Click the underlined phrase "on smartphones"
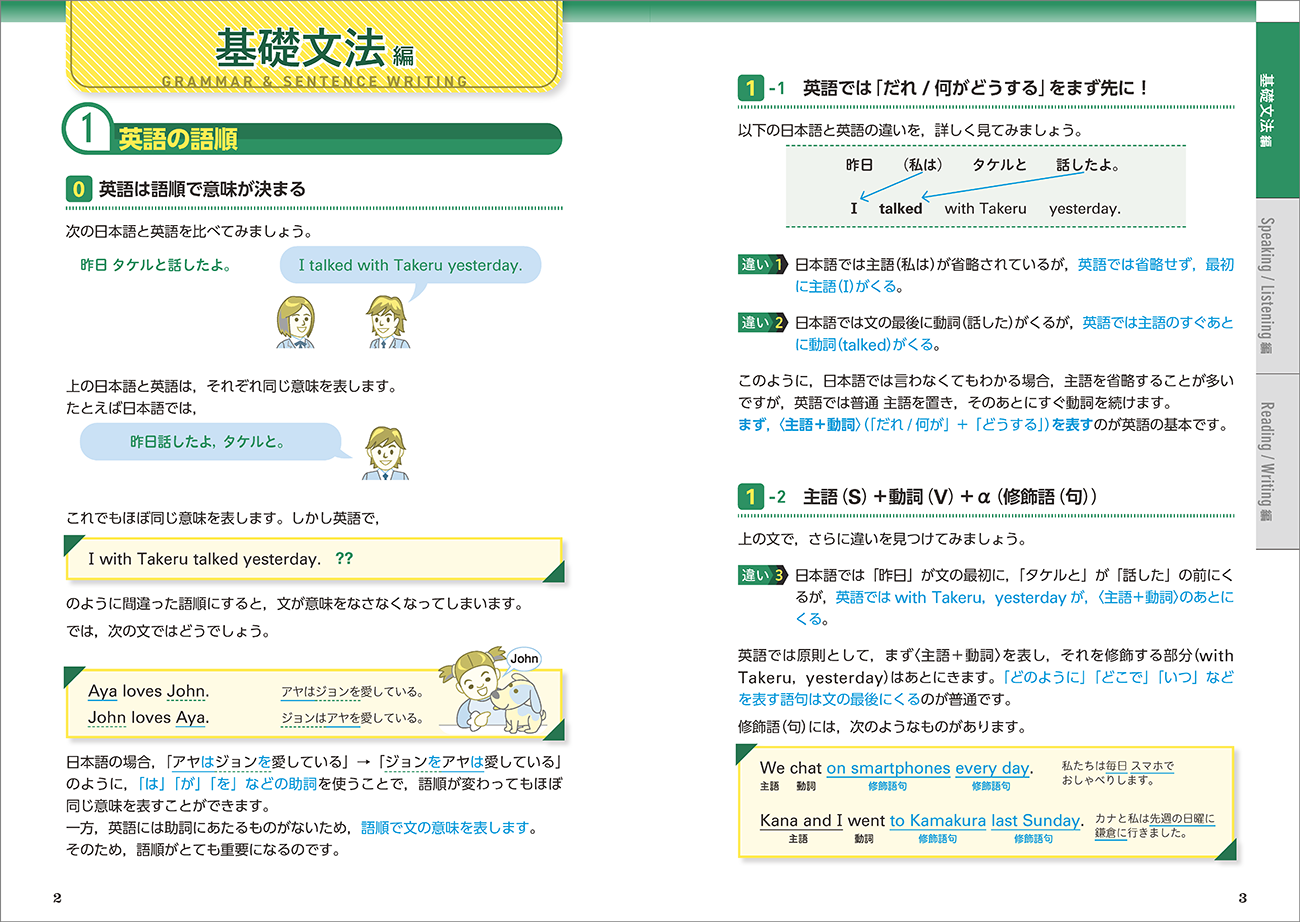The image size is (1300, 922). click(x=888, y=768)
